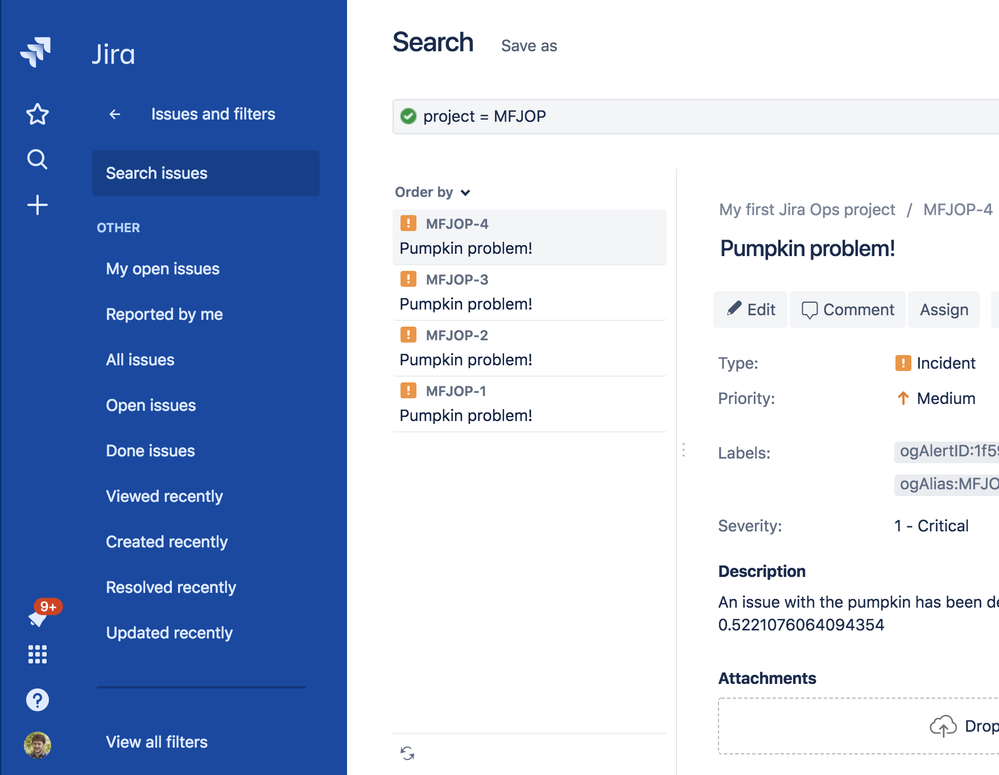Select issue MFJOP-2 in the list
This screenshot has height=775, width=999.
pyautogui.click(x=529, y=347)
